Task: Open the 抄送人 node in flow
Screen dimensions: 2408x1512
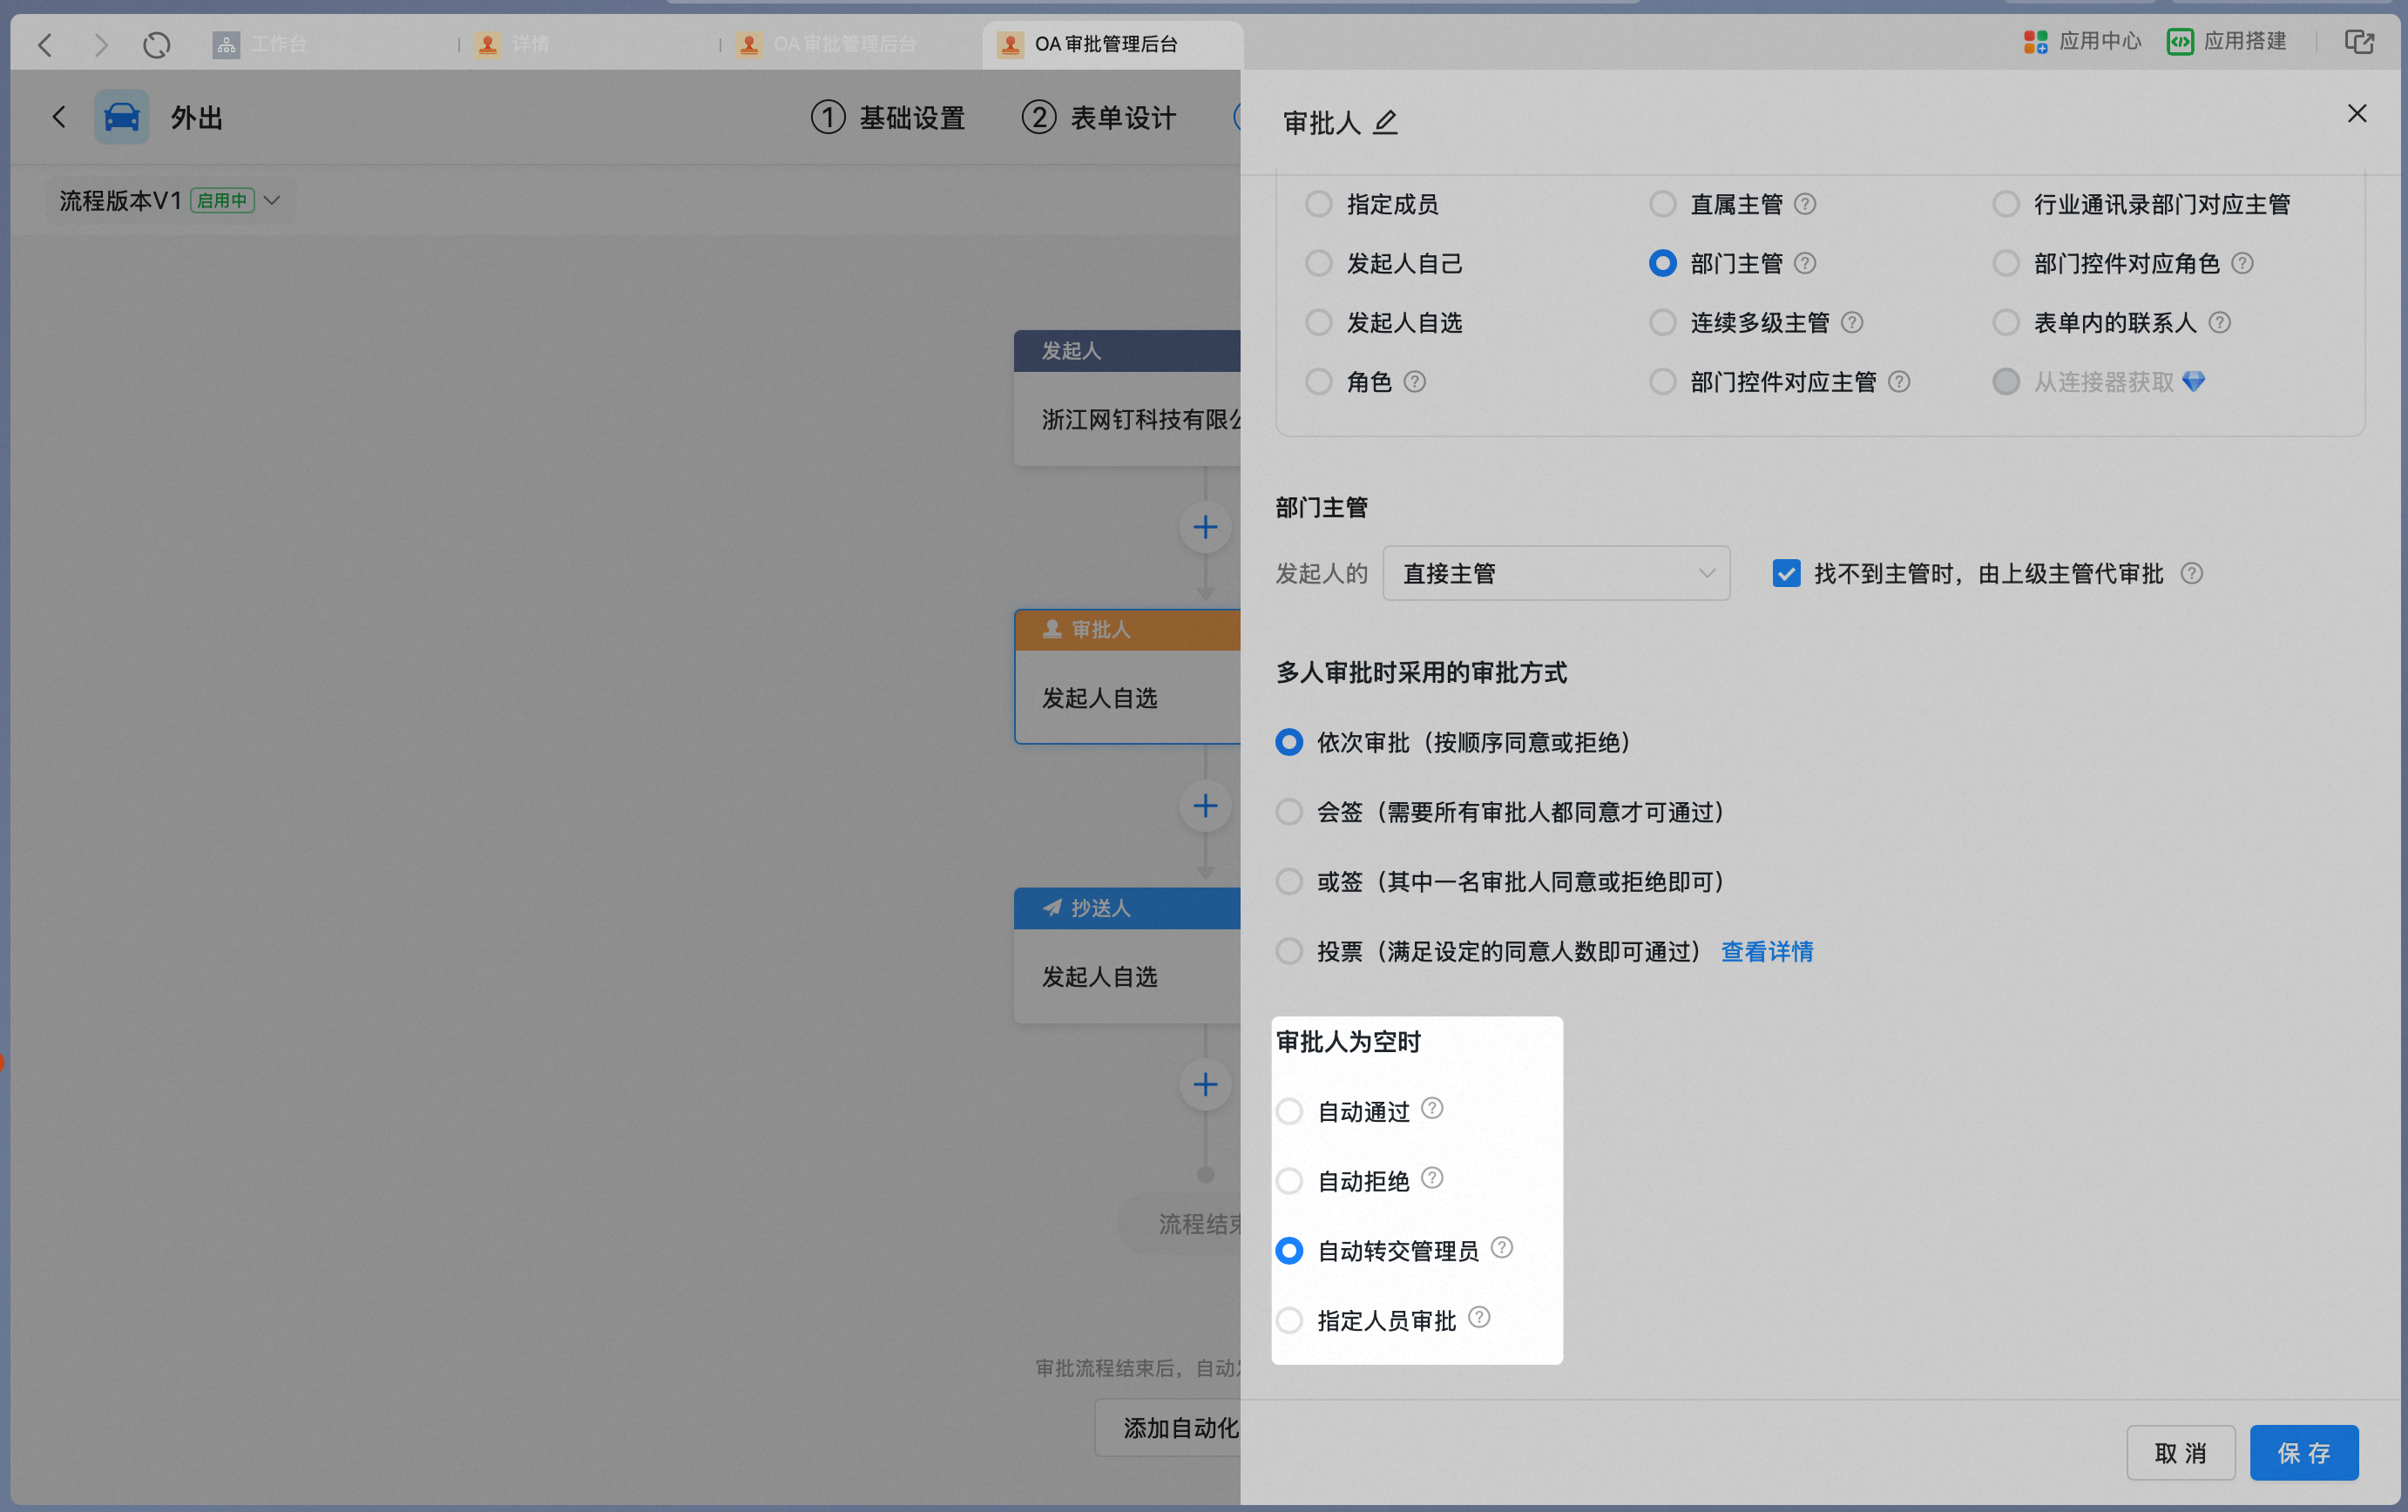Action: (1127, 955)
